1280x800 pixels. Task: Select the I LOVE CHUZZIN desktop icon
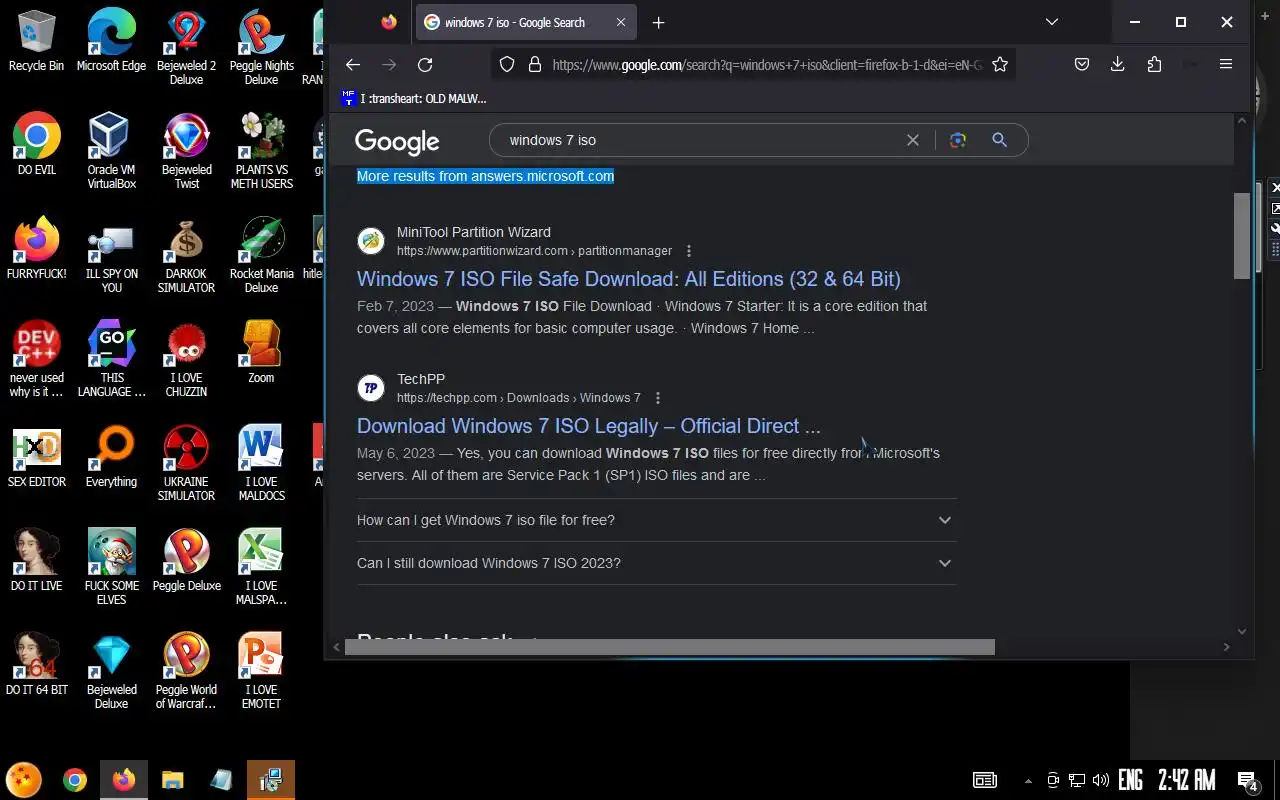tap(186, 359)
